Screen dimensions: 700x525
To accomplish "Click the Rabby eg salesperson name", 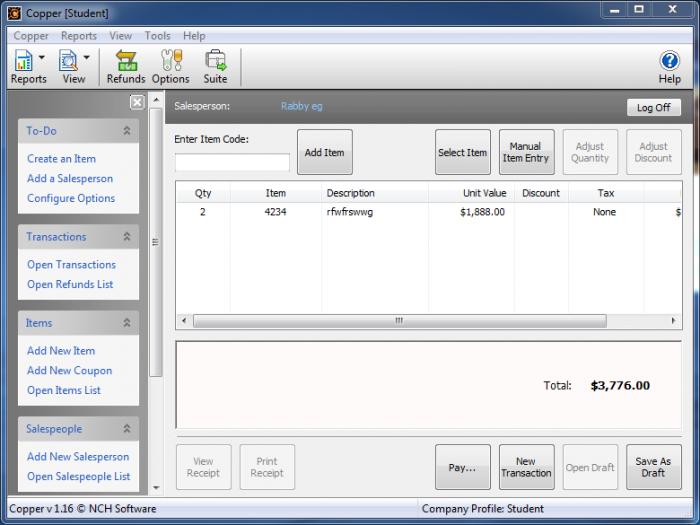I will pyautogui.click(x=302, y=106).
